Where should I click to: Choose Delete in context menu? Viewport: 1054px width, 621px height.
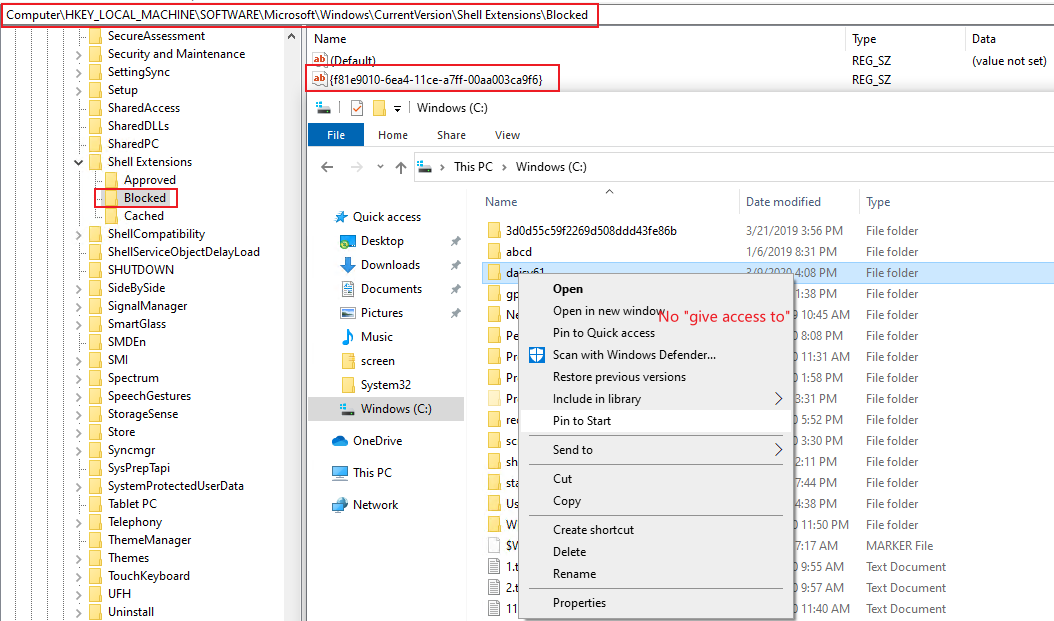pyautogui.click(x=654, y=552)
